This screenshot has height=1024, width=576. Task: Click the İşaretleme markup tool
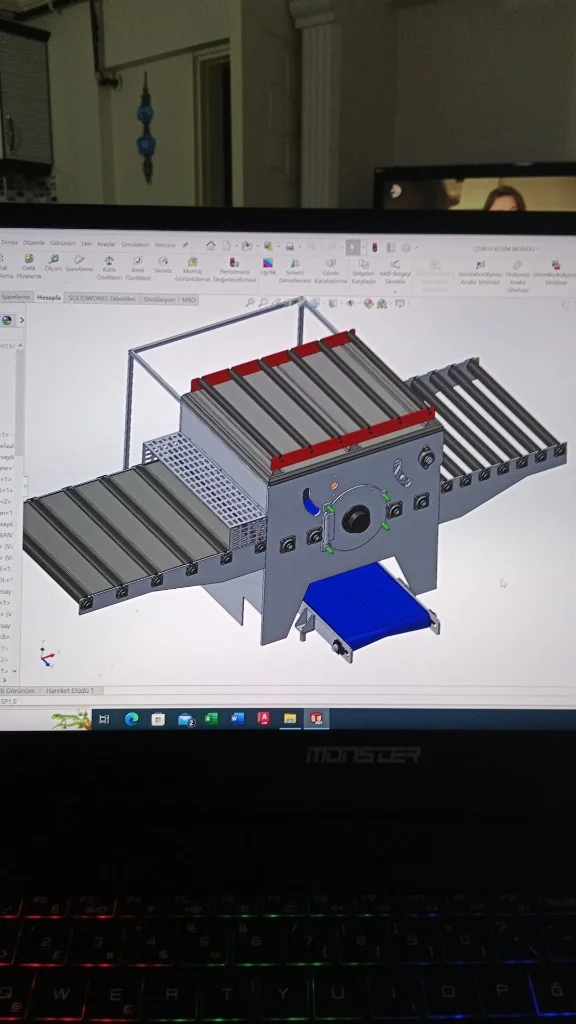[x=80, y=264]
